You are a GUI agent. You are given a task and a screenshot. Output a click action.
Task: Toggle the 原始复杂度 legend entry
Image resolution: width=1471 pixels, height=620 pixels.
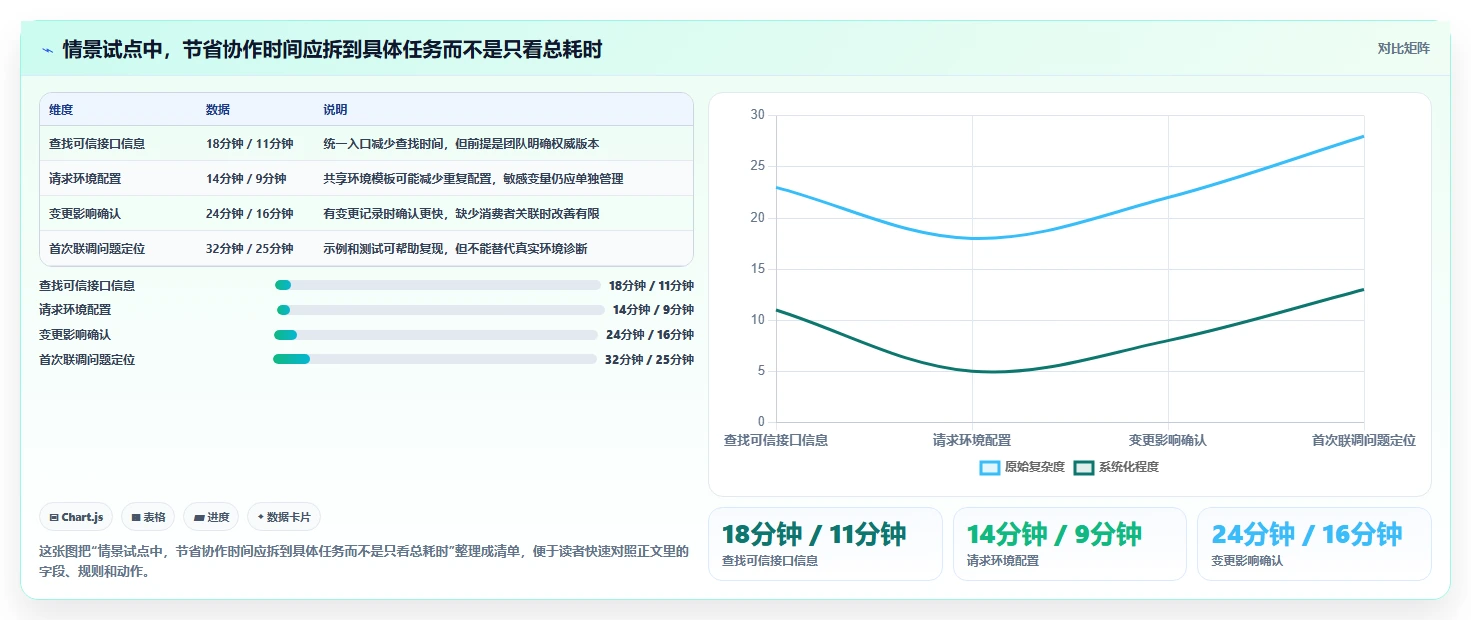(x=1022, y=467)
